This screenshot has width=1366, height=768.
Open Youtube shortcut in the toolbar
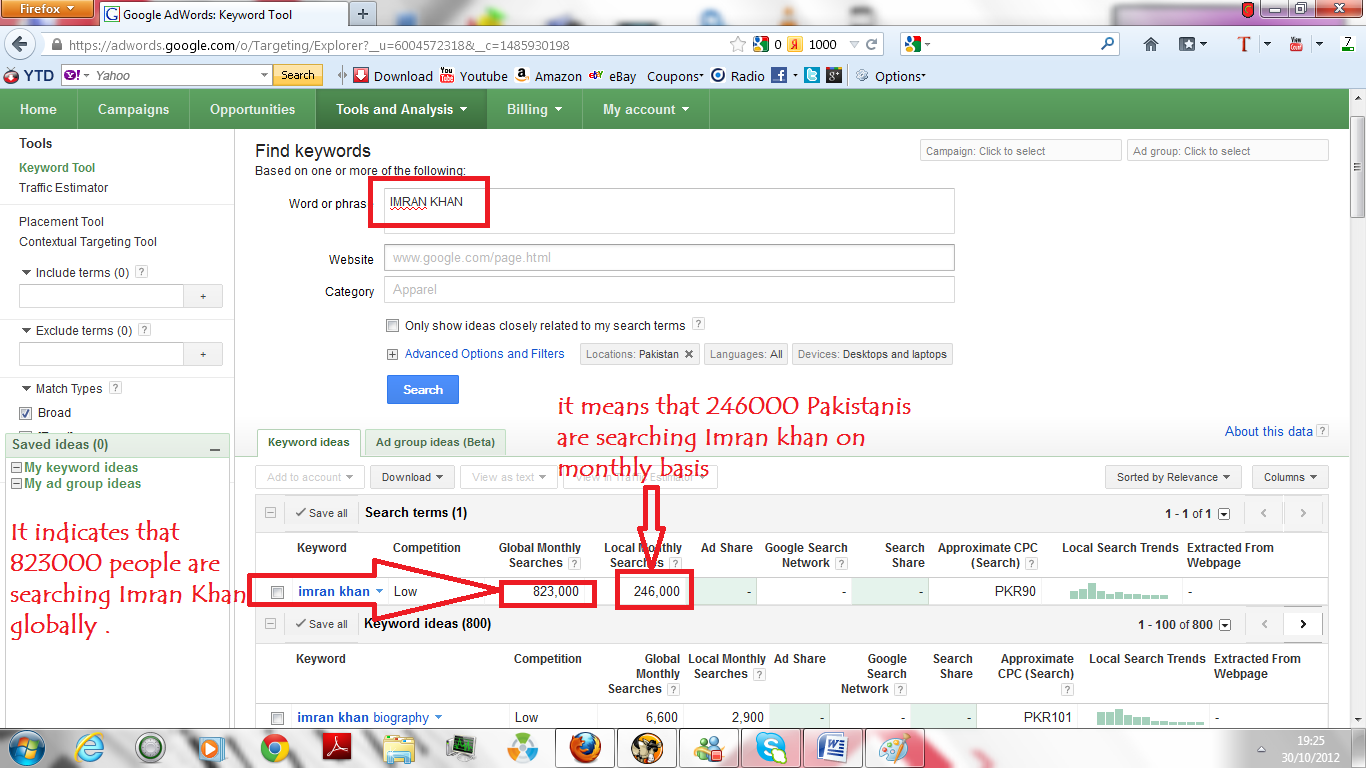pyautogui.click(x=474, y=76)
